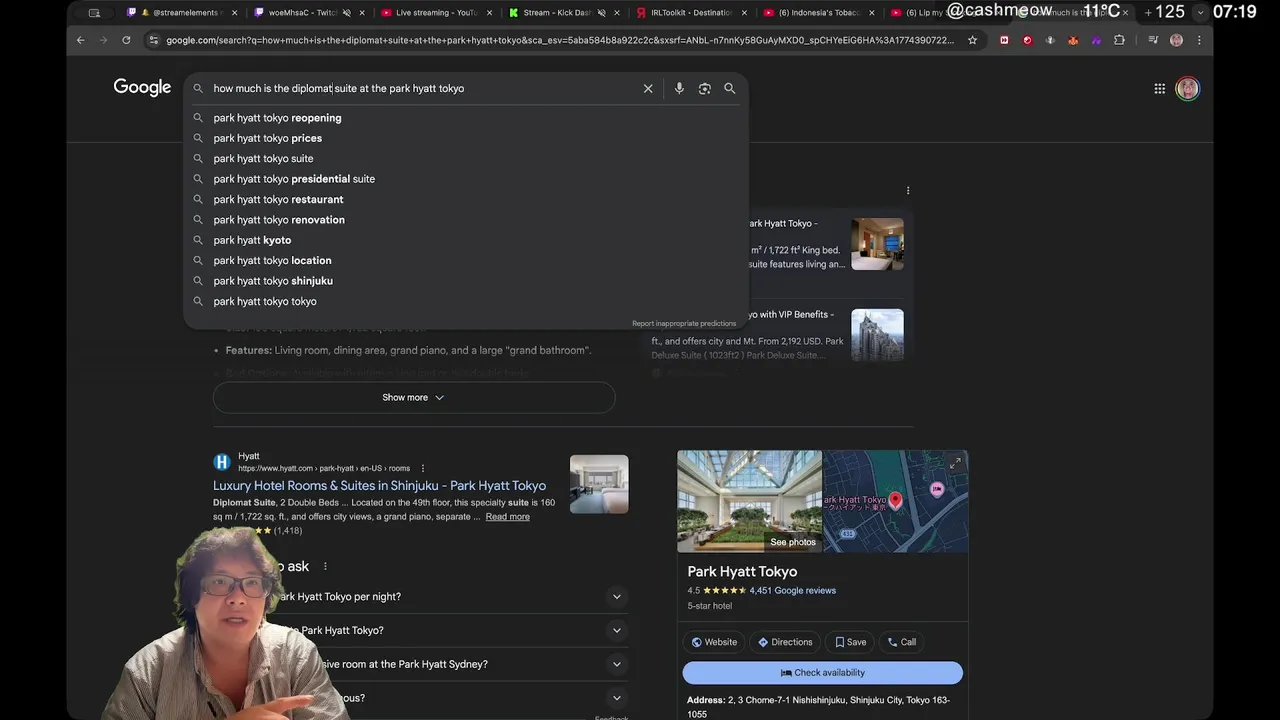
Task: Click the red map pin for Park Hyatt Tokyo
Action: (x=895, y=500)
